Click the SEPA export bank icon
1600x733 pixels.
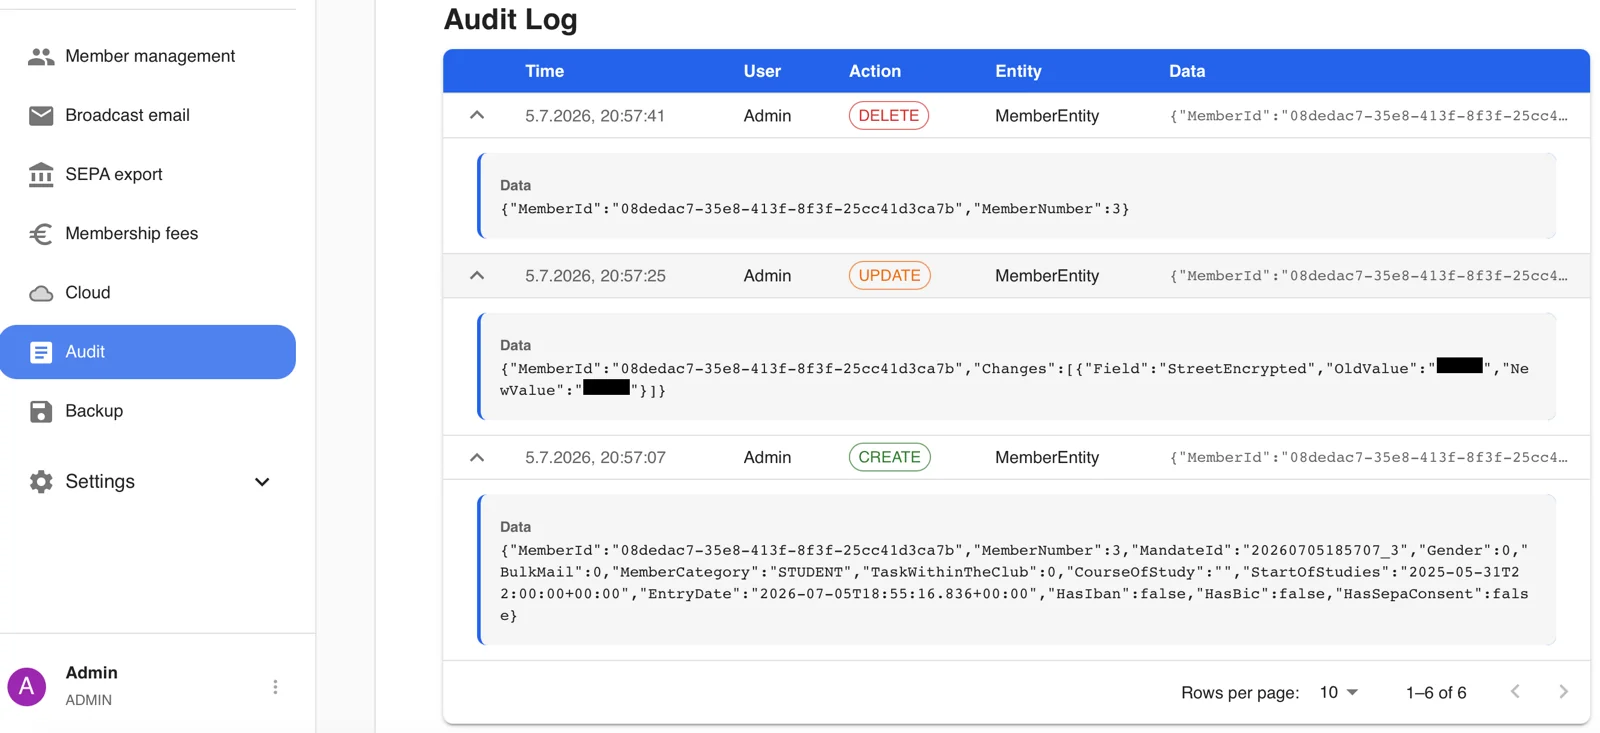point(41,175)
